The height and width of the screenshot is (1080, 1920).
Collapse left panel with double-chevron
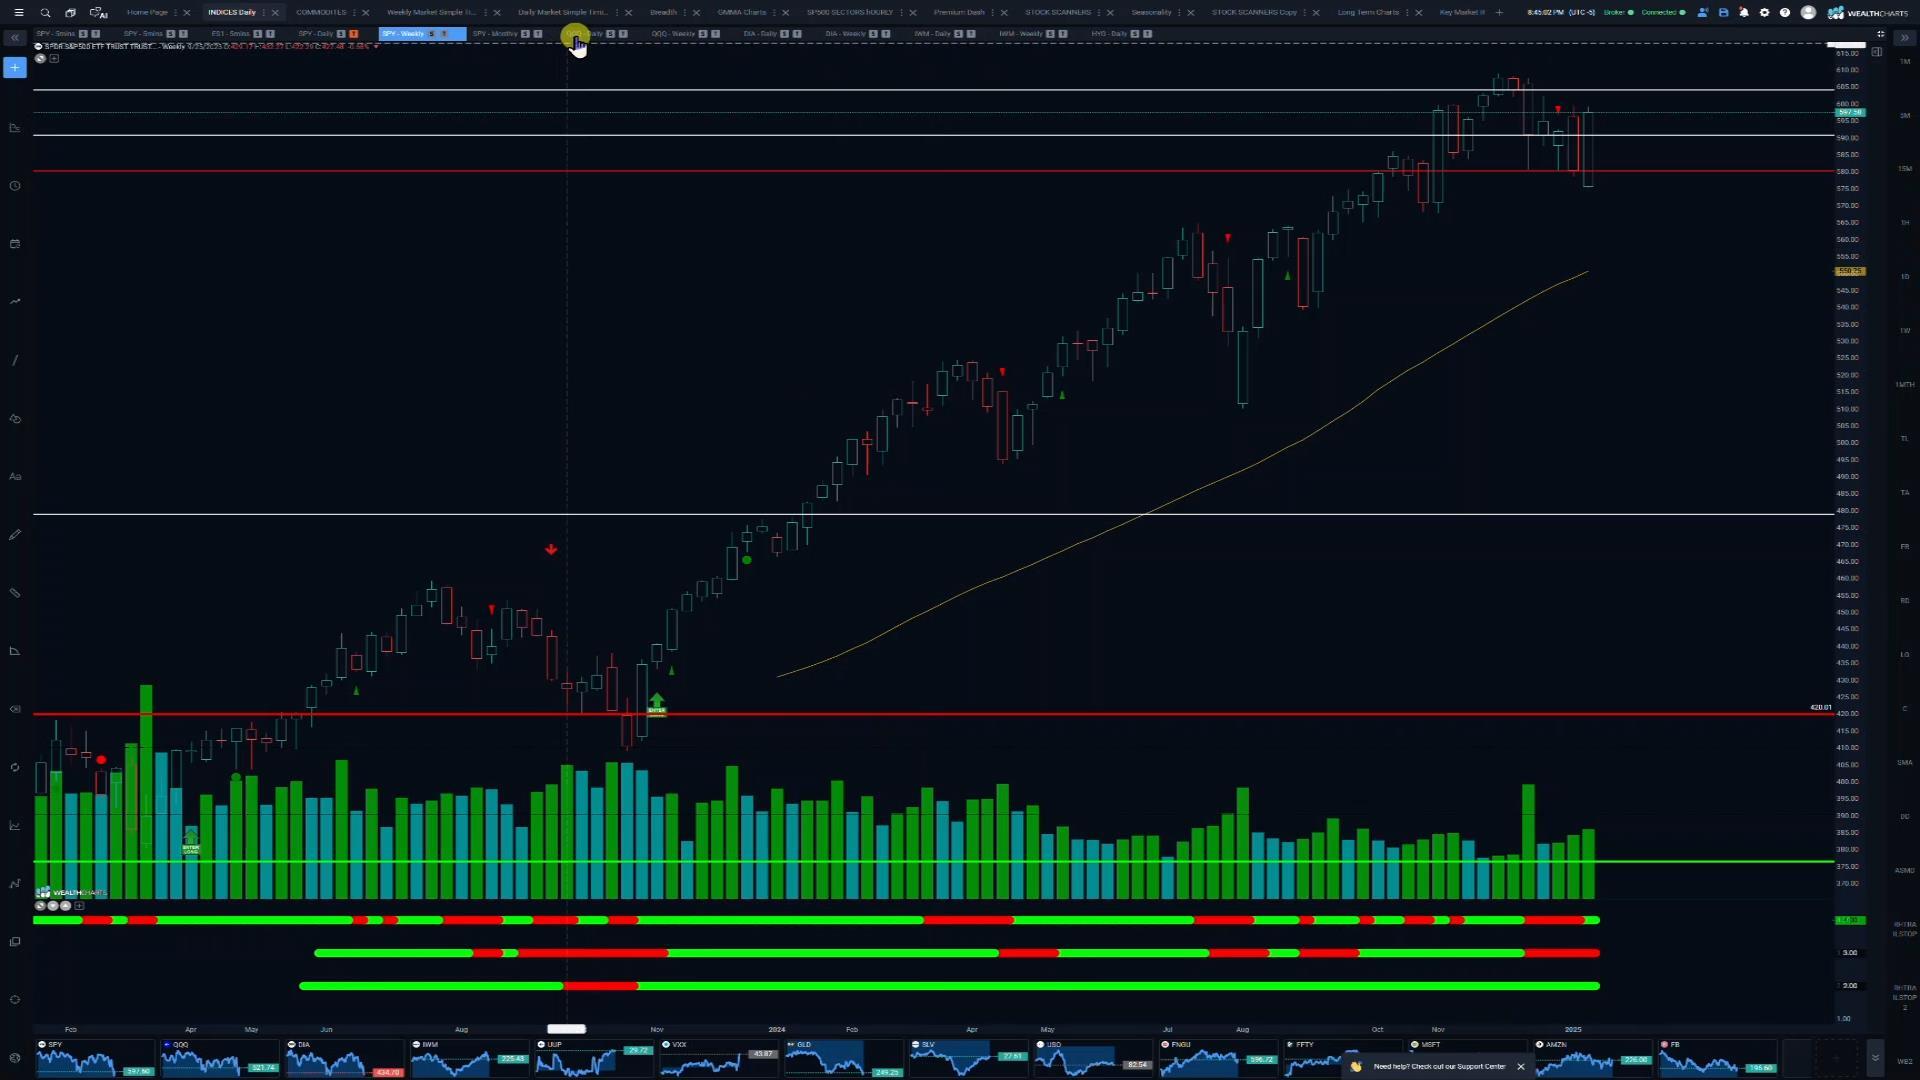[14, 37]
